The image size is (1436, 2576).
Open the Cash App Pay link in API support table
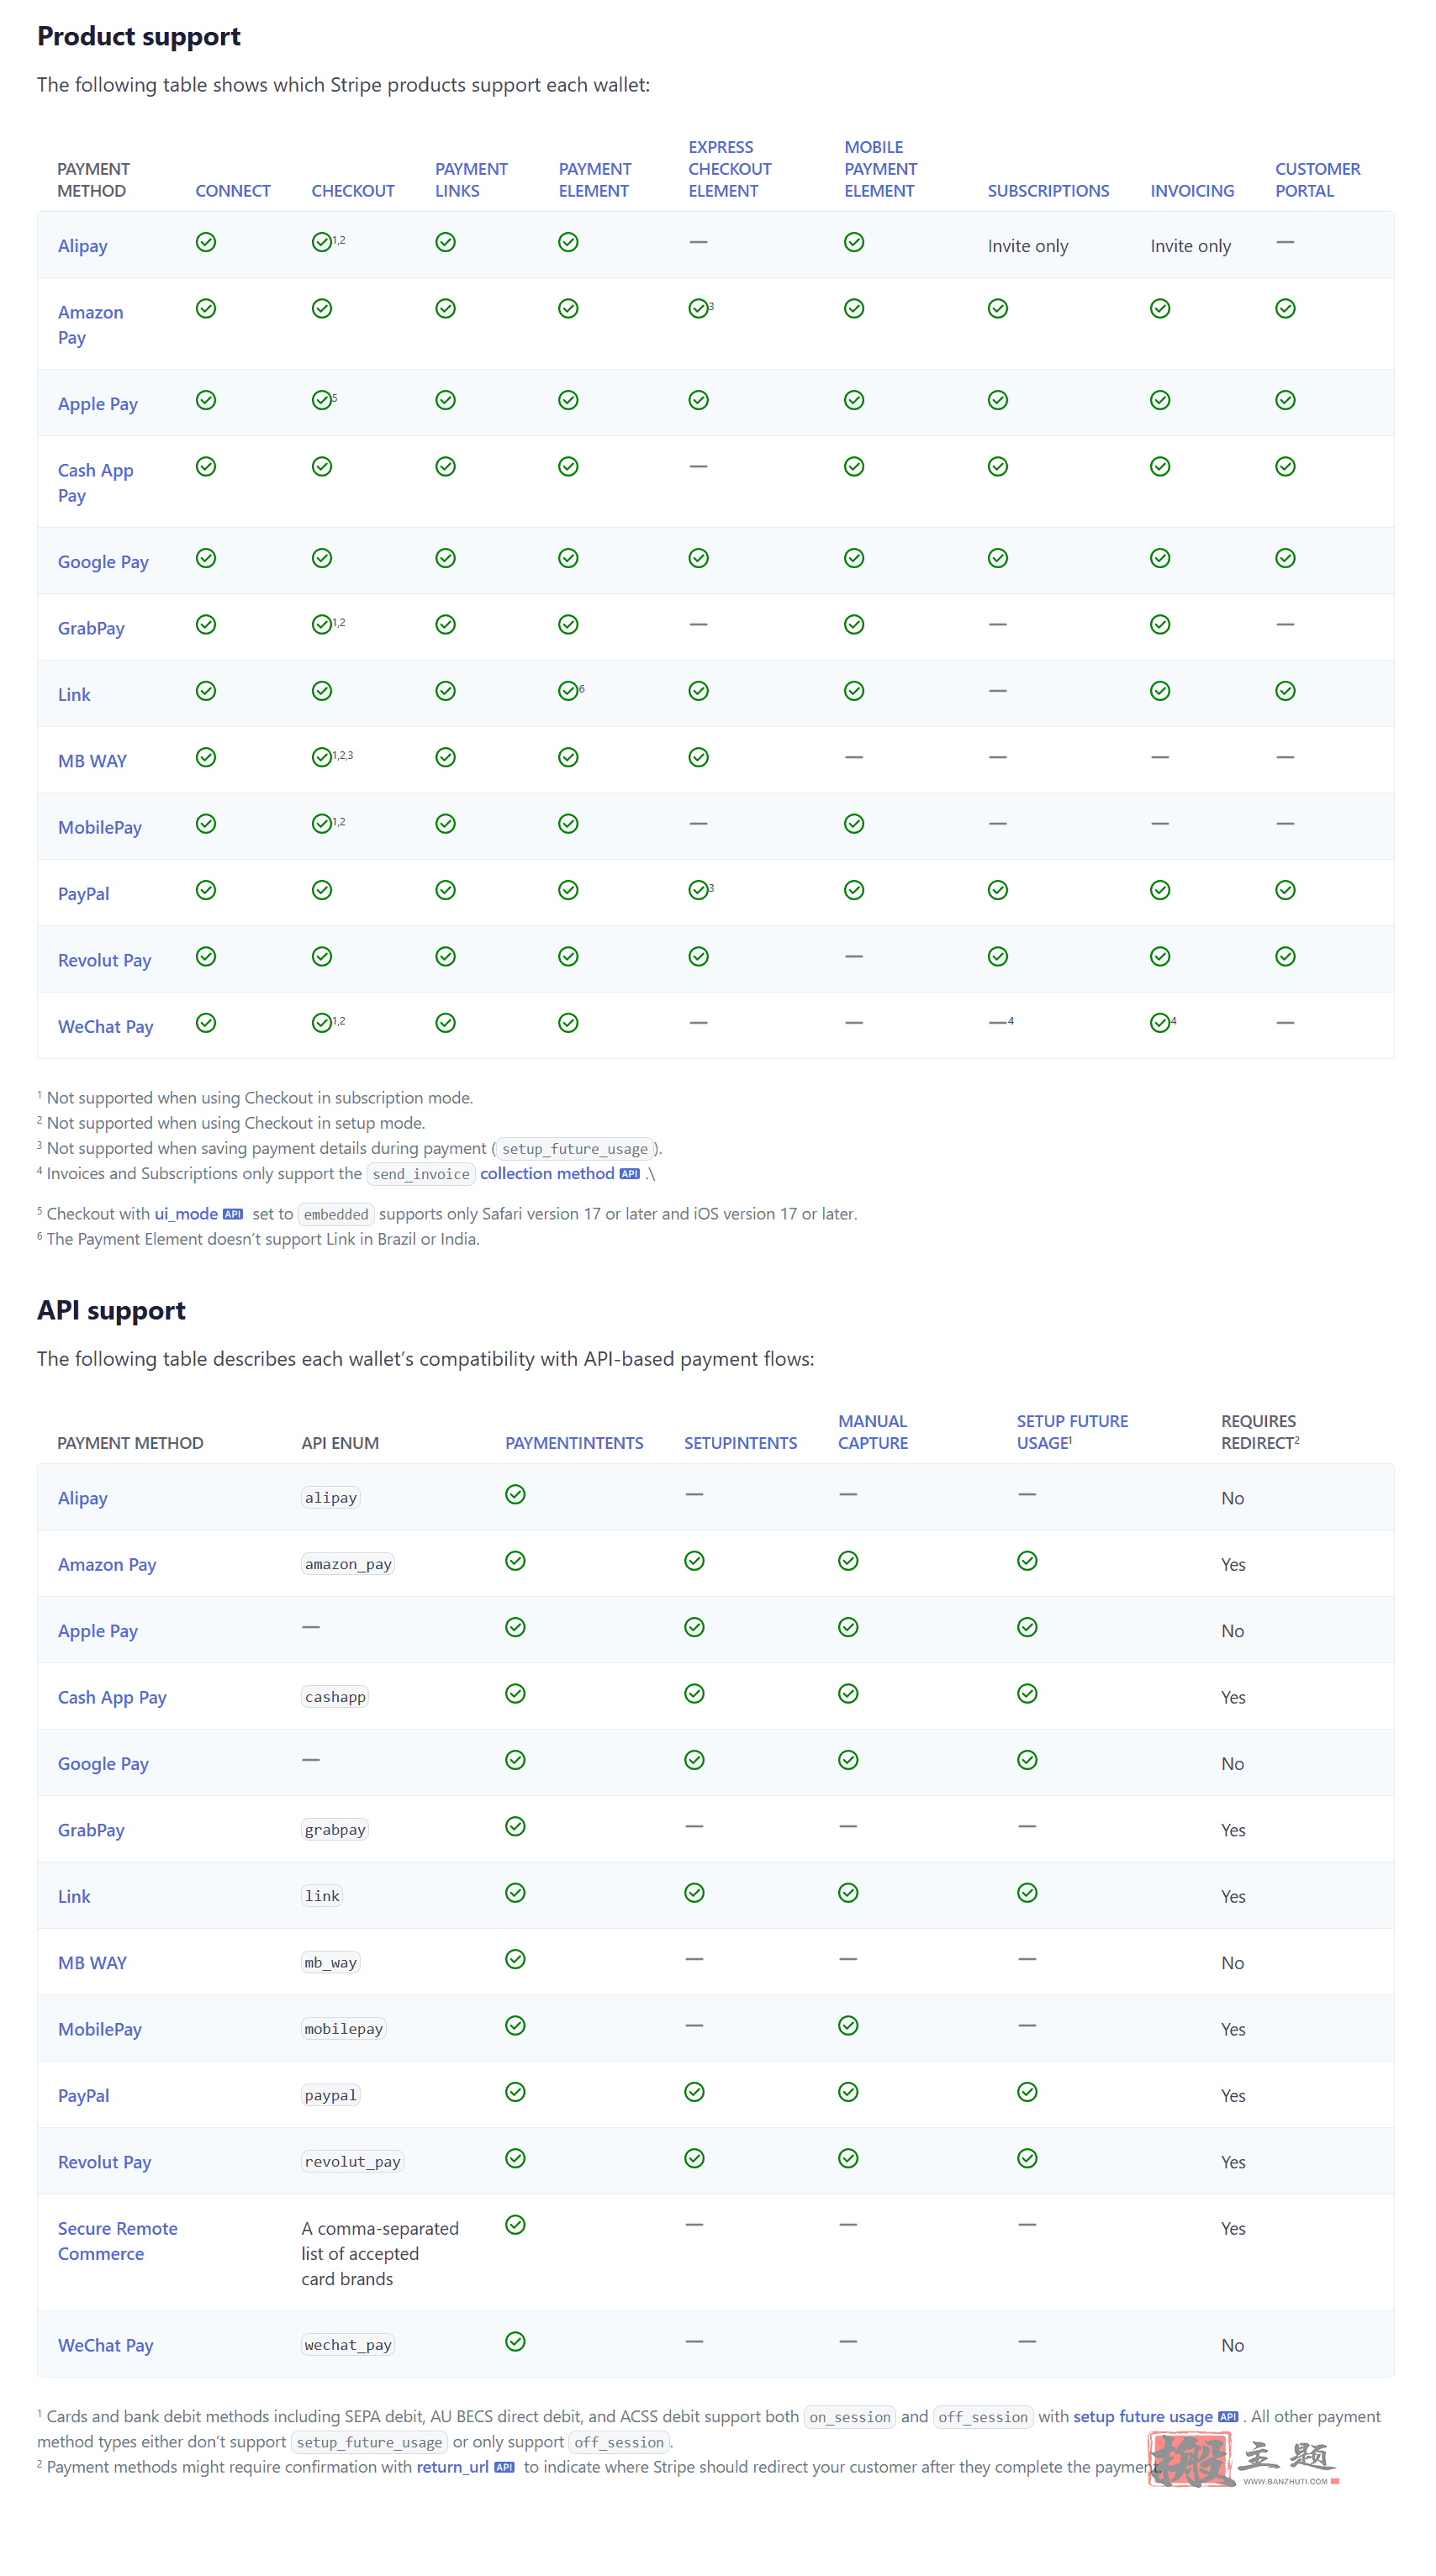(x=112, y=1698)
